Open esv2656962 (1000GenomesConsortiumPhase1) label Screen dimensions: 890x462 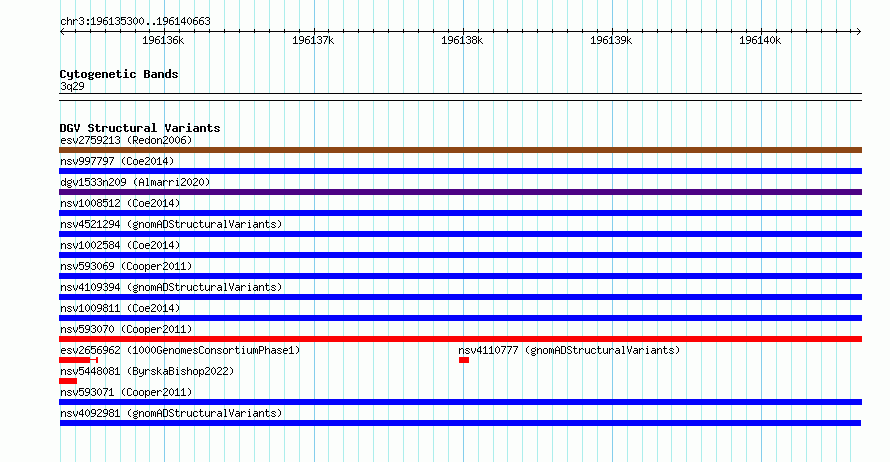[x=180, y=350]
